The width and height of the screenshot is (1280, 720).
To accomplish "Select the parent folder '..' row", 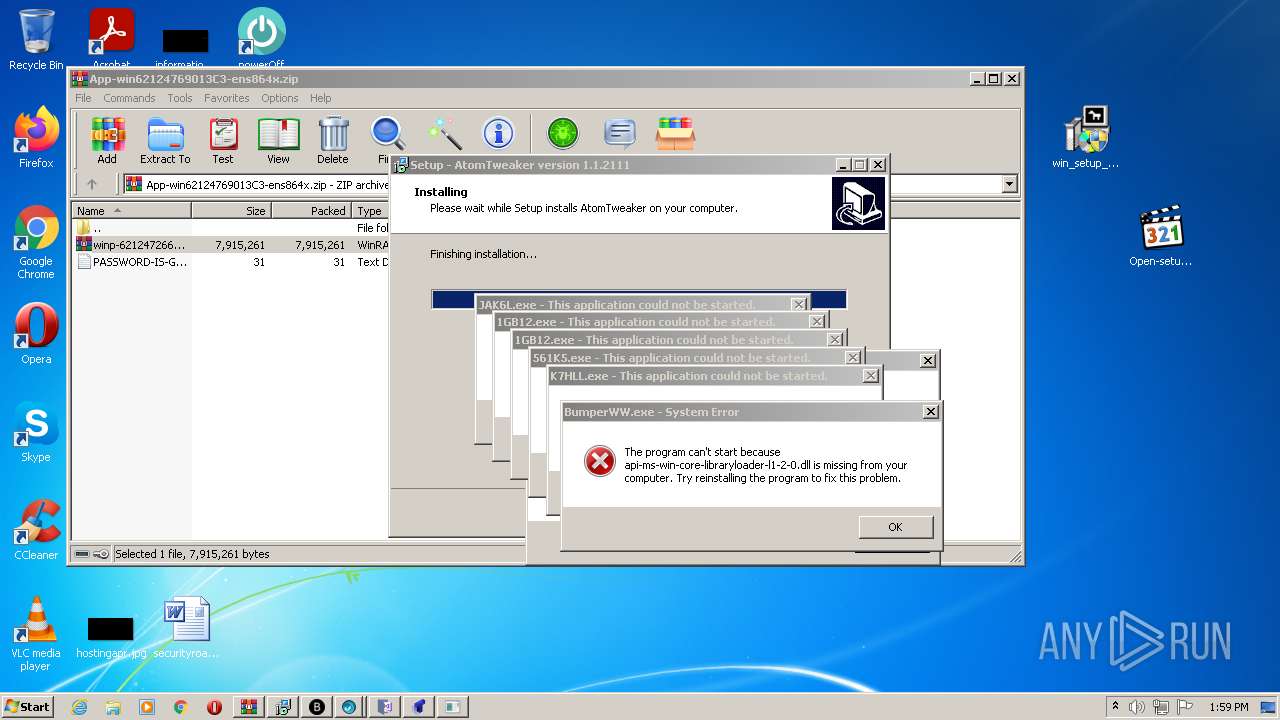I will (231, 228).
